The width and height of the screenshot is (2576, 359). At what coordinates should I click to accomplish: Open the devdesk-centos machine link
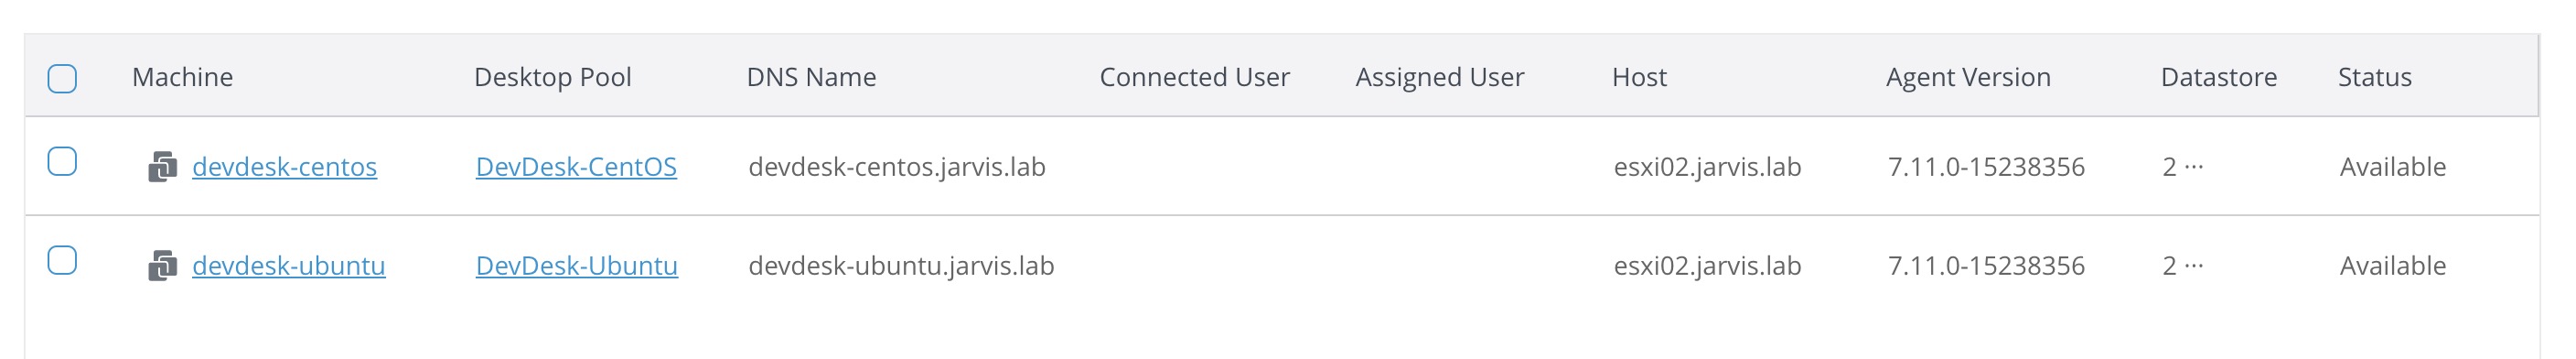click(284, 167)
